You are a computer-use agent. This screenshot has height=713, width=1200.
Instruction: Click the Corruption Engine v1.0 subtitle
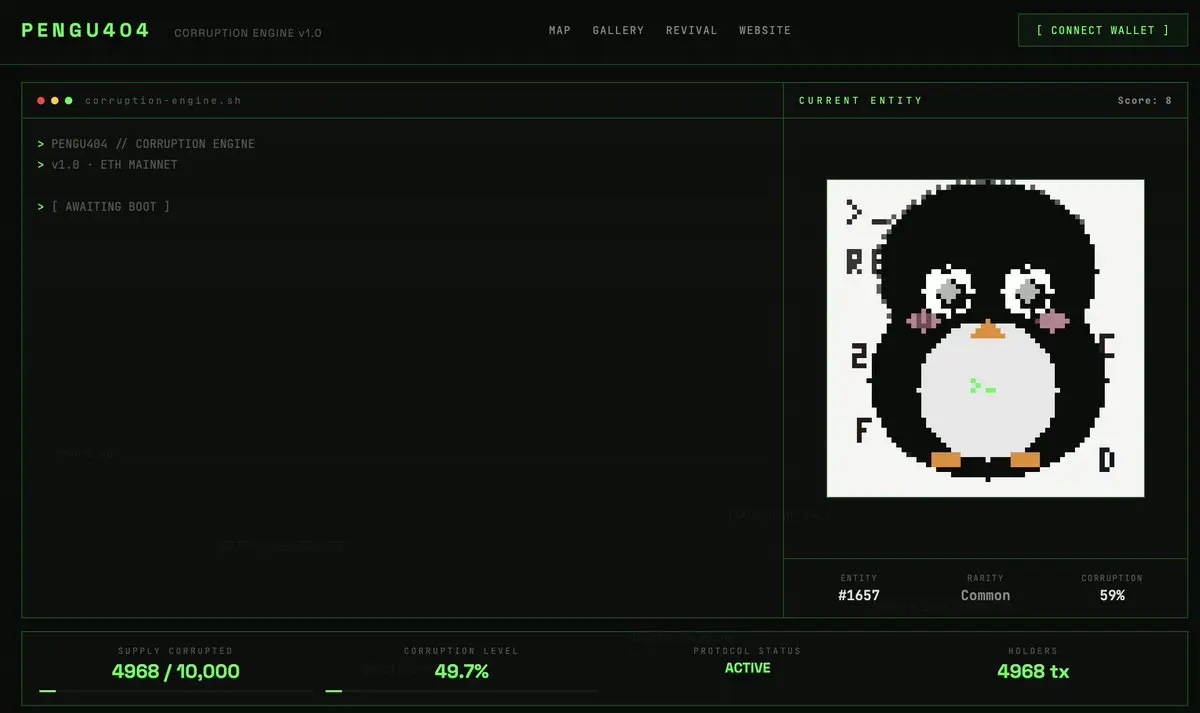248,33
